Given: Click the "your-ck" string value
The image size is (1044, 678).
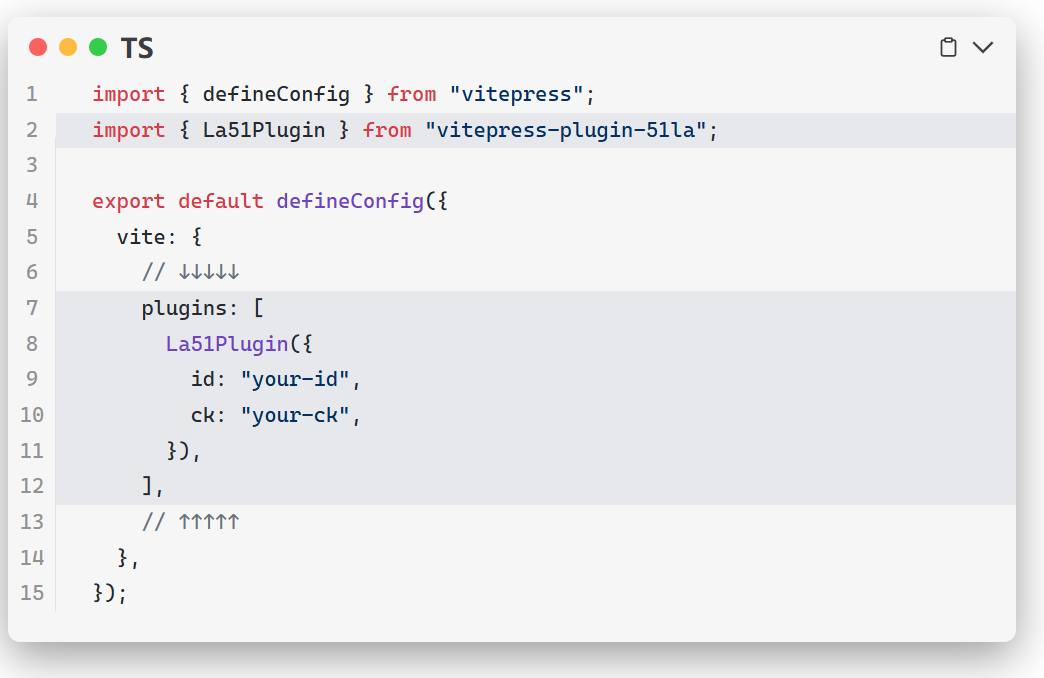Looking at the screenshot, I should click(295, 415).
